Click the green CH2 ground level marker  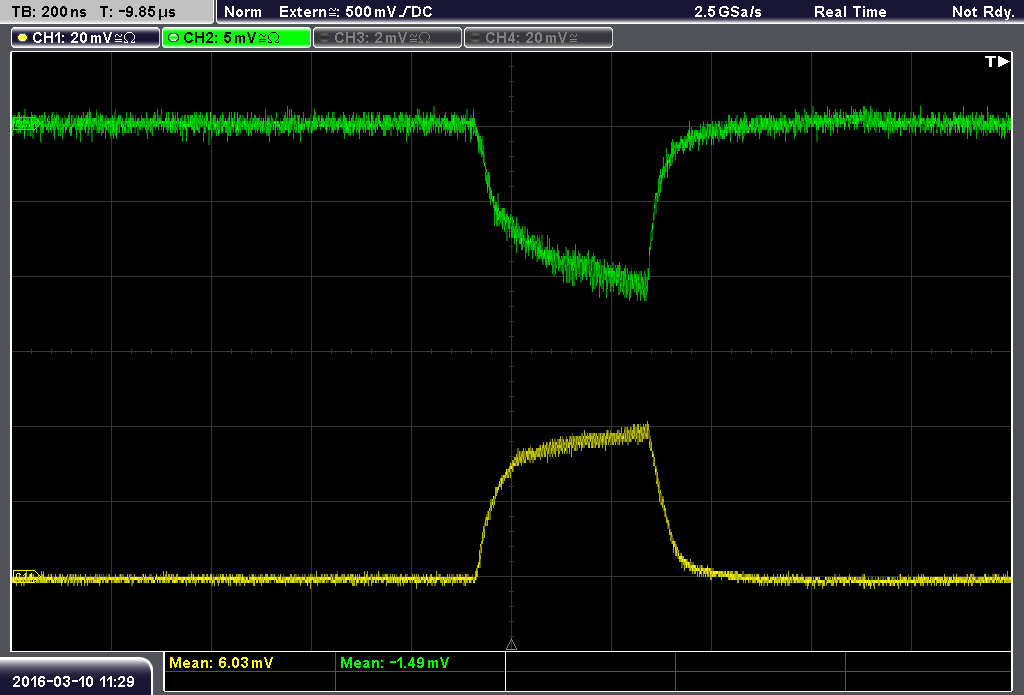pyautogui.click(x=26, y=123)
